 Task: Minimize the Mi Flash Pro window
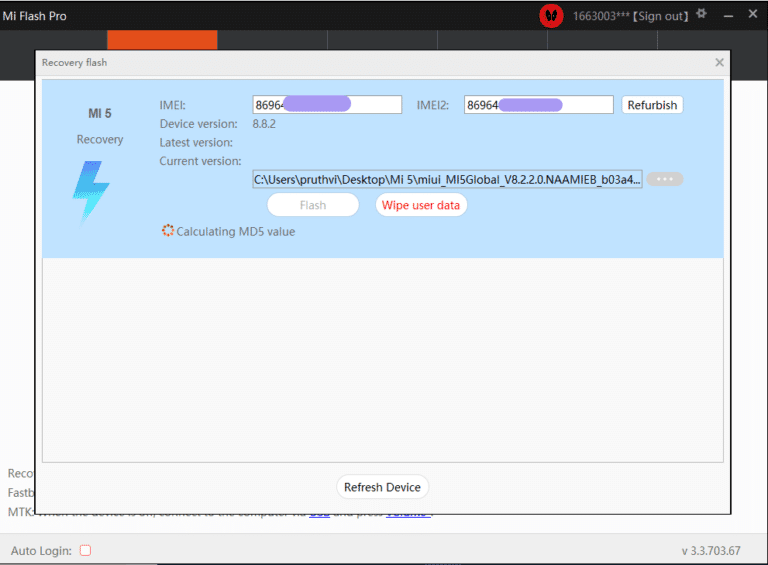[728, 16]
